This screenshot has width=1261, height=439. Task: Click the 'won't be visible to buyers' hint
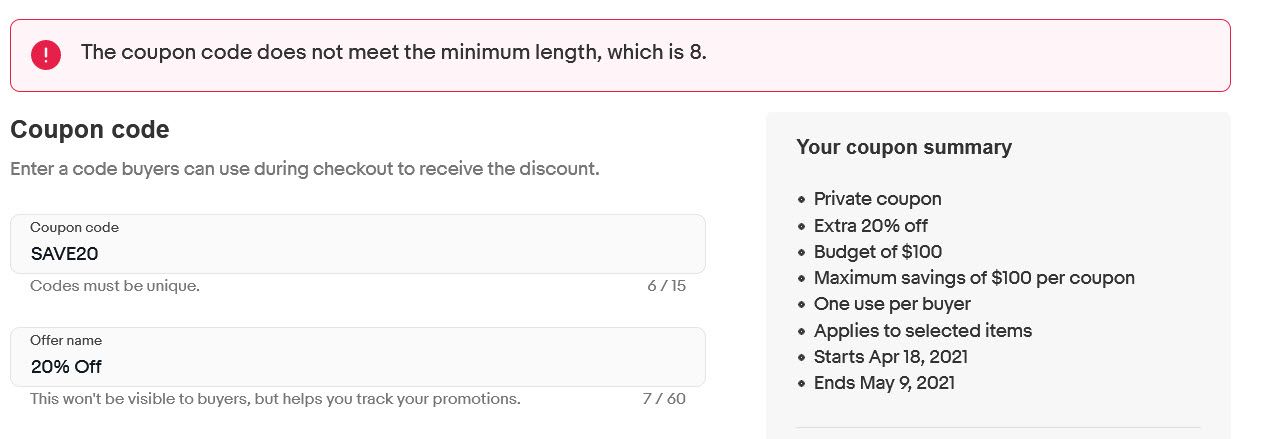pos(275,399)
